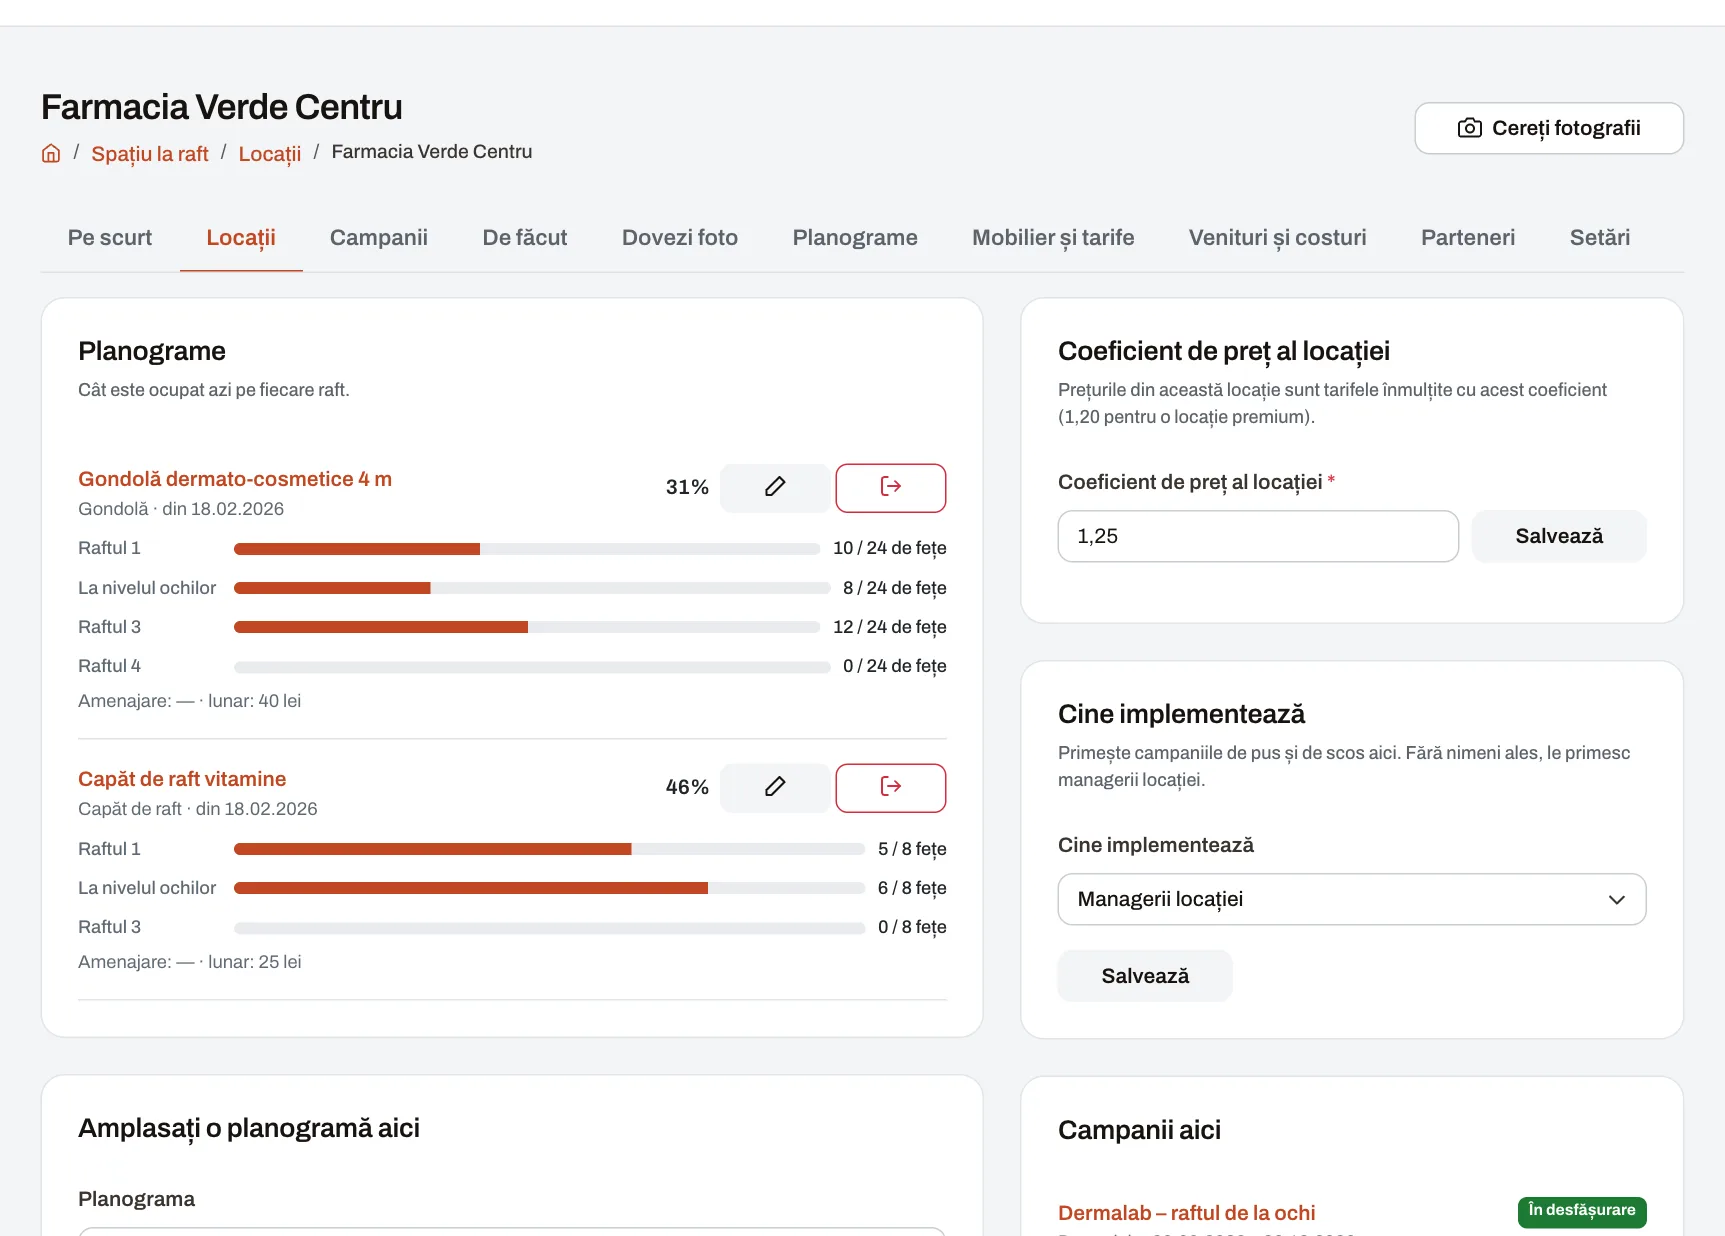Click the coefficient input field containing 1,25

coord(1258,536)
